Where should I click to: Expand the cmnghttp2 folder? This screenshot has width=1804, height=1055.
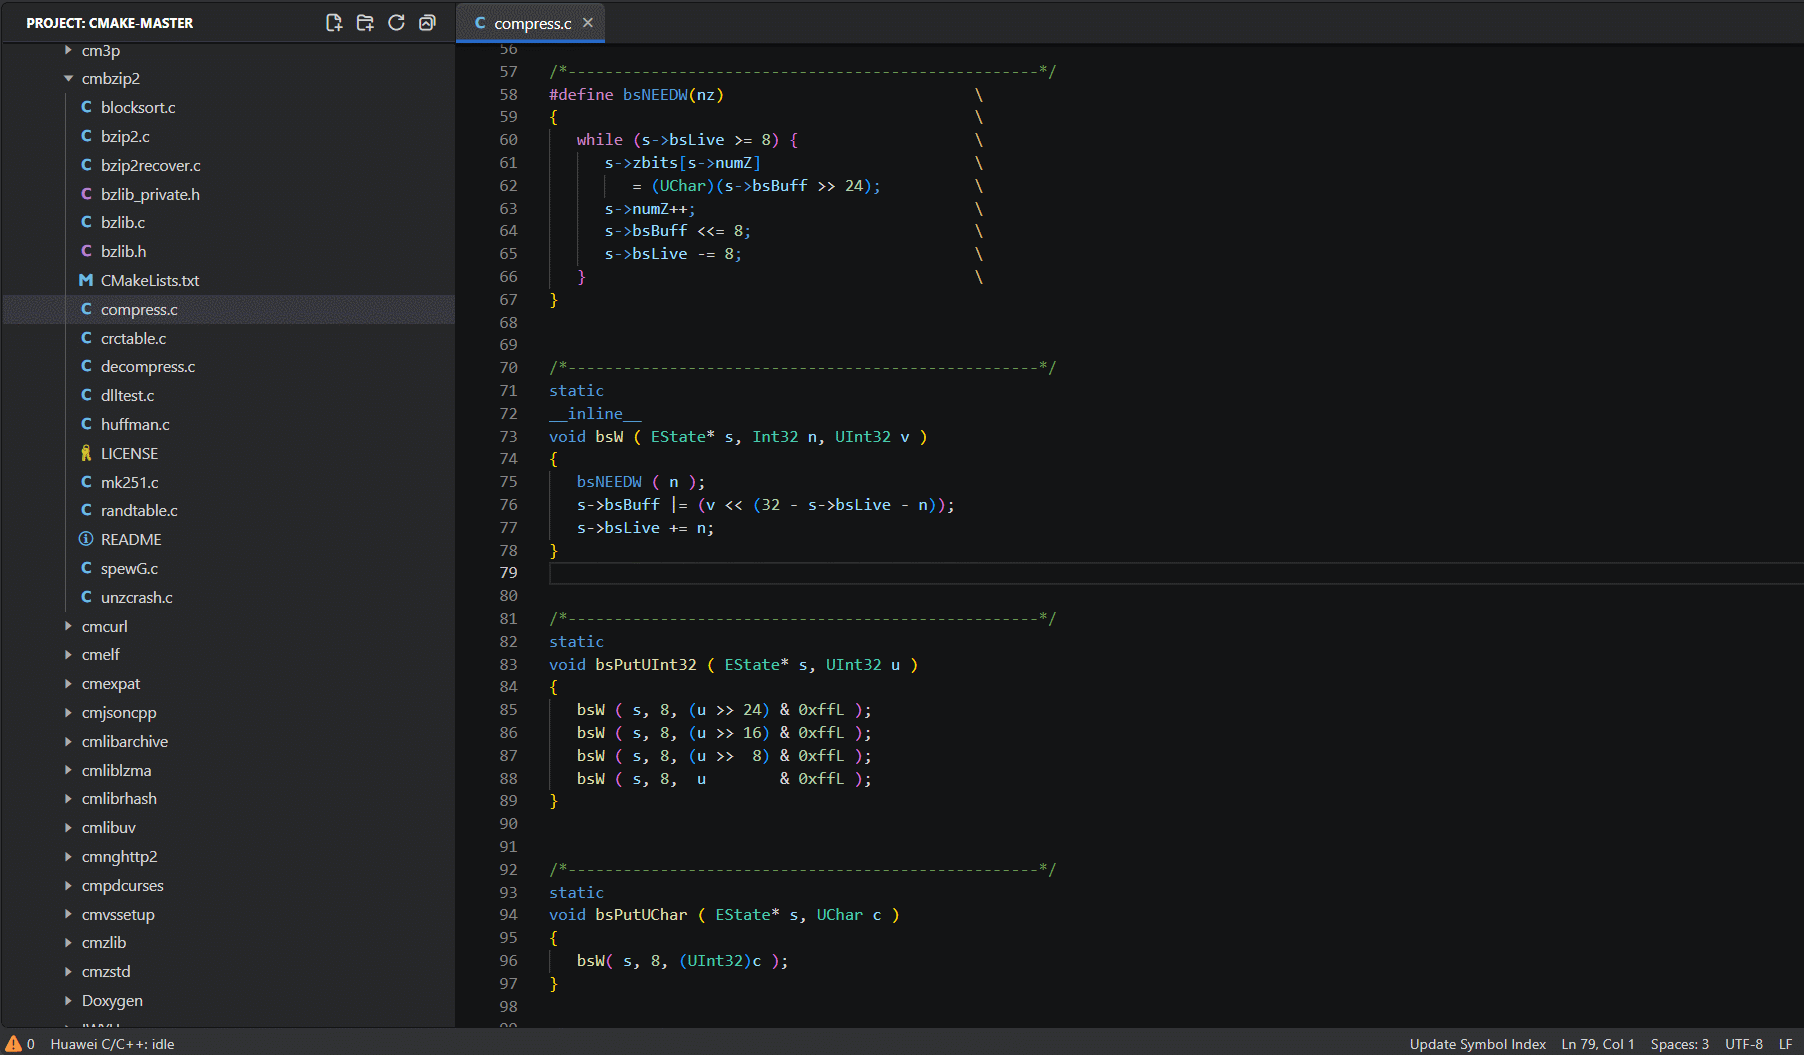(x=68, y=856)
